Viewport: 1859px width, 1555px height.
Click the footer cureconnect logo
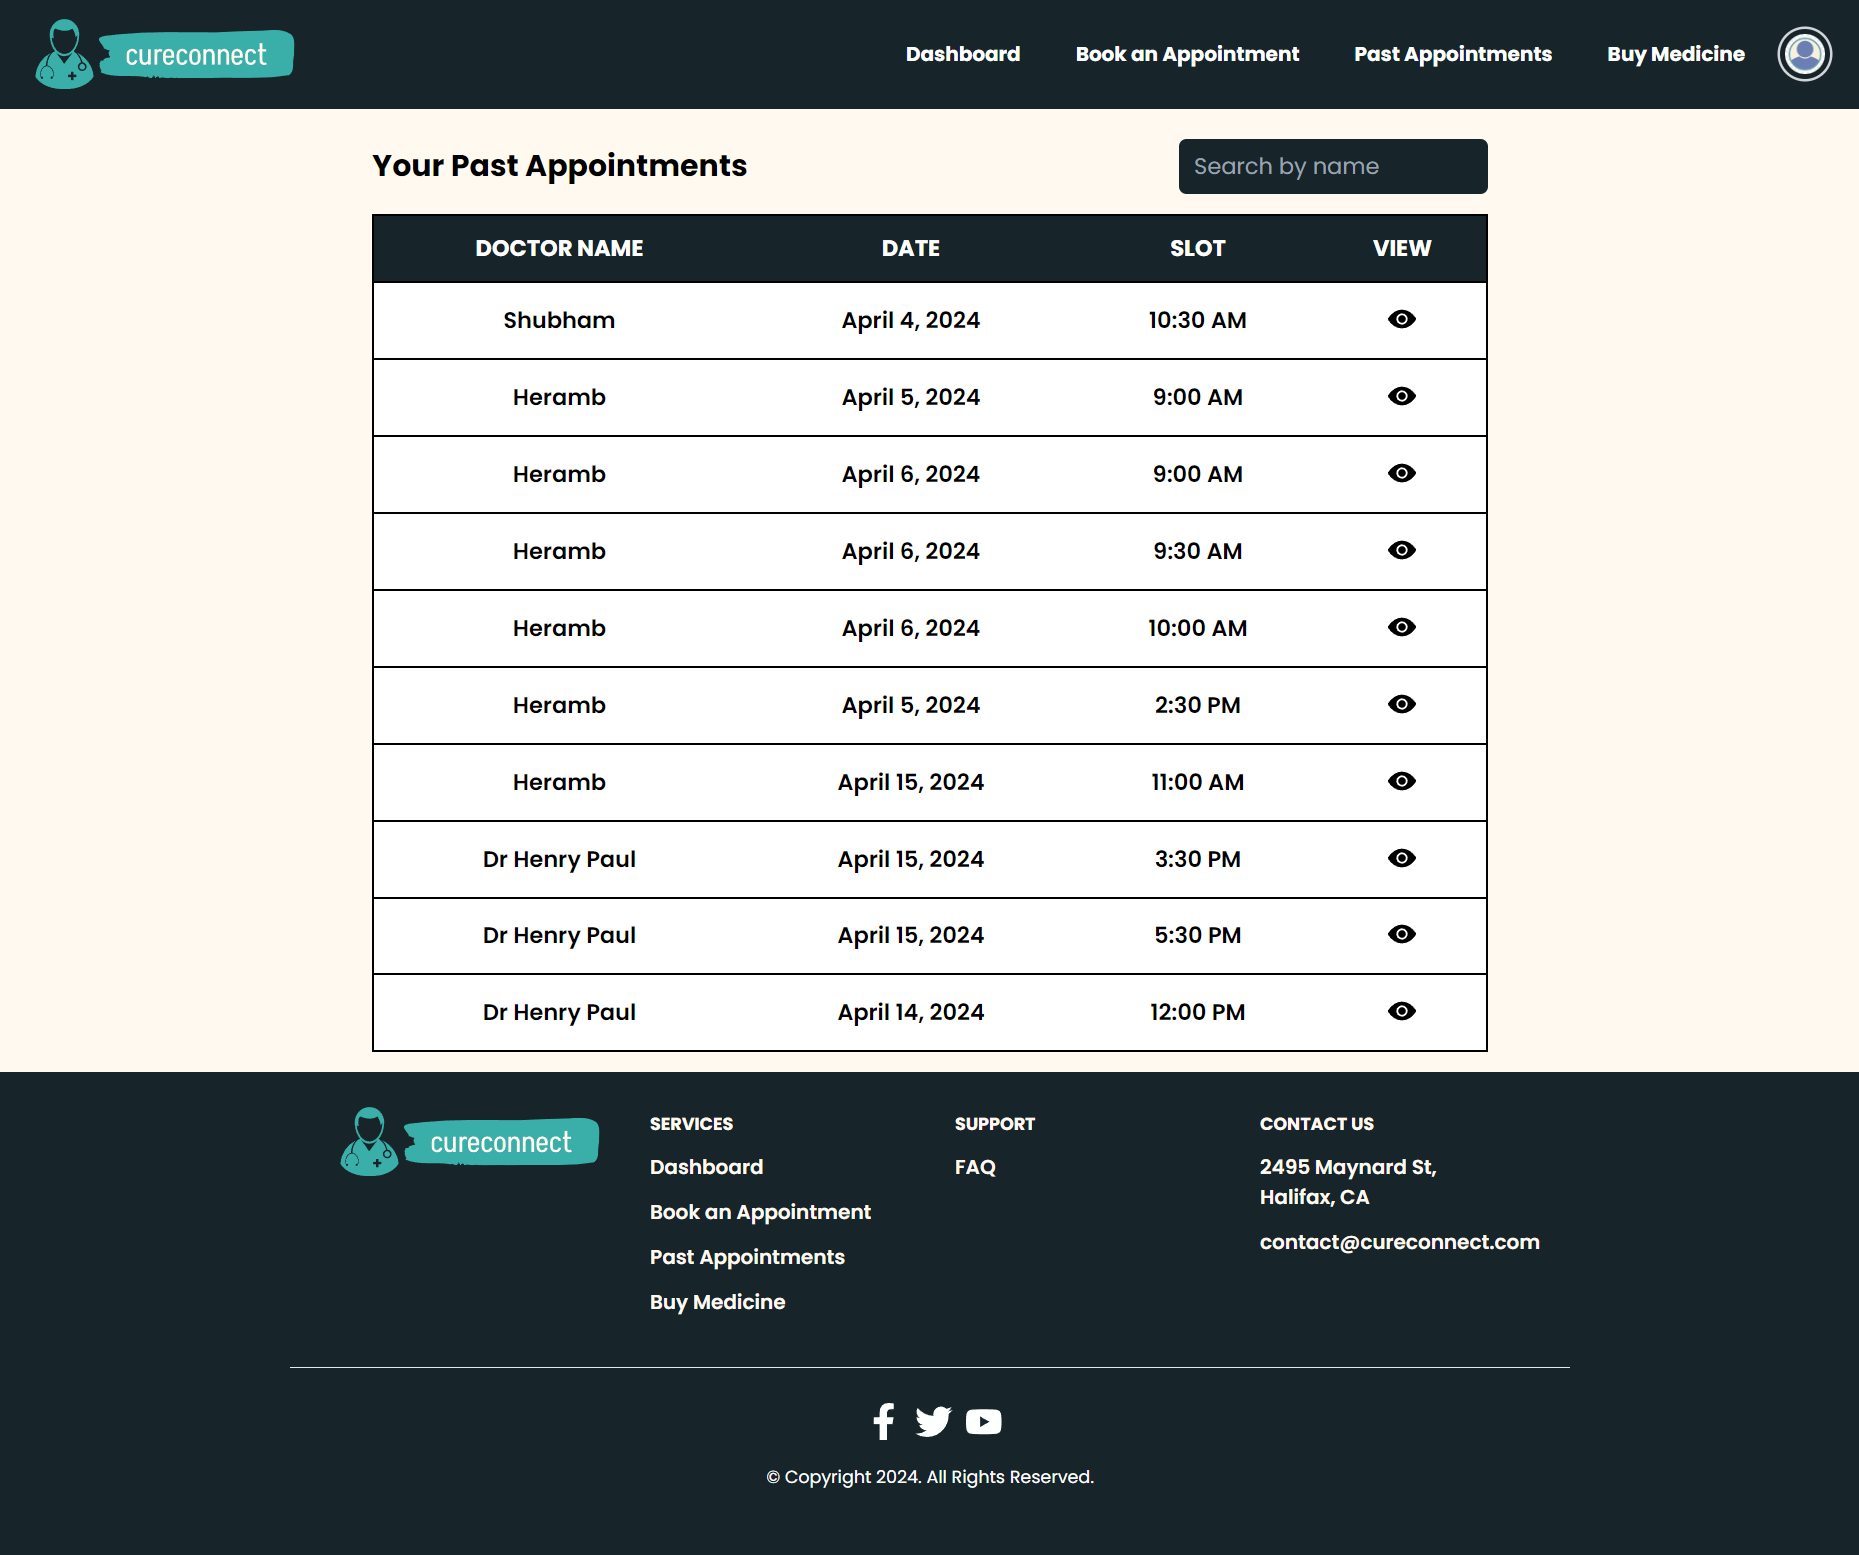point(469,1141)
